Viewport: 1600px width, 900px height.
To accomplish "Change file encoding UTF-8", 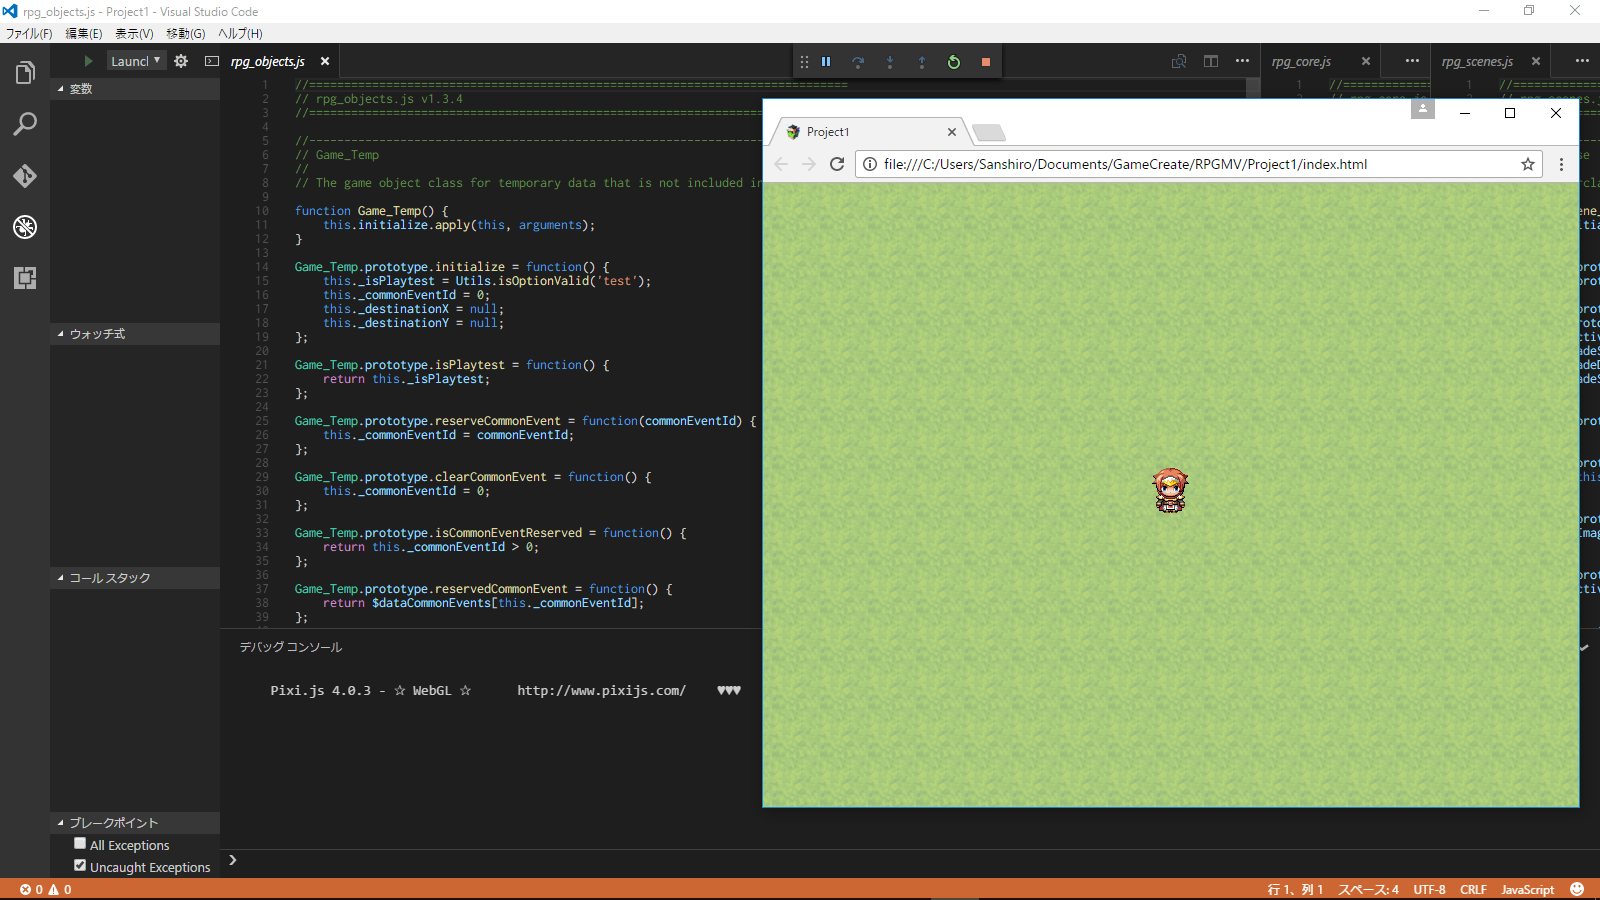I will tap(1430, 889).
